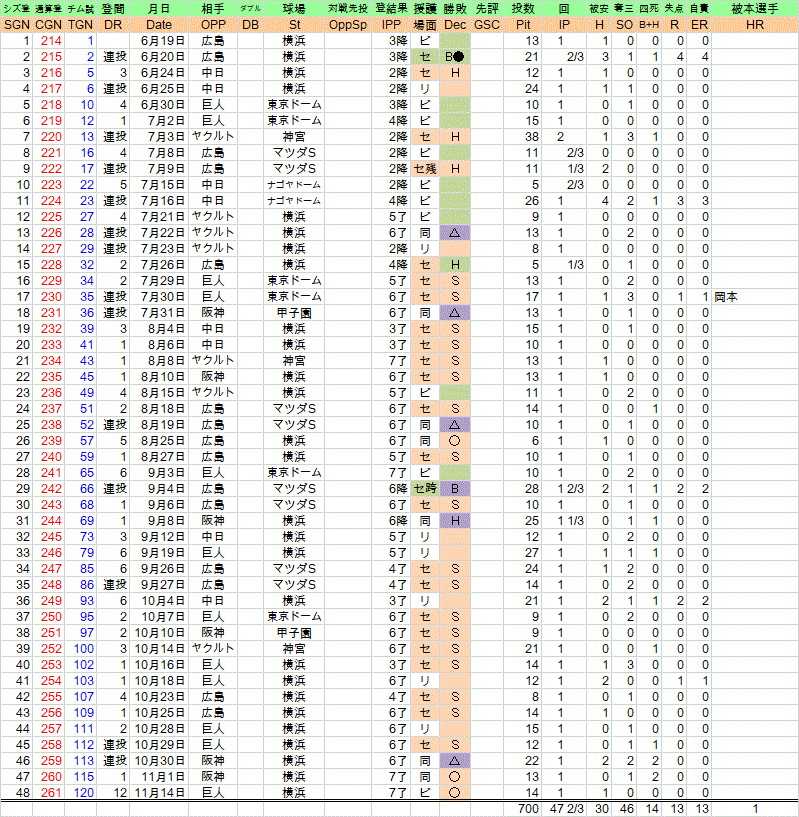Click the OPP column header
The width and height of the screenshot is (799, 817).
(213, 24)
